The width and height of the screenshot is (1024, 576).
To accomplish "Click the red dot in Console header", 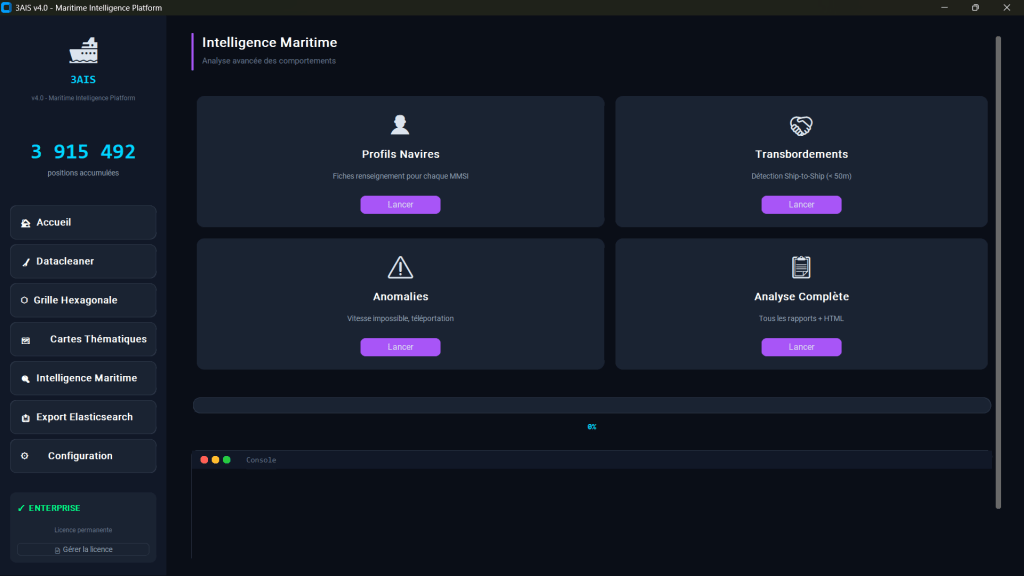I will (x=204, y=460).
